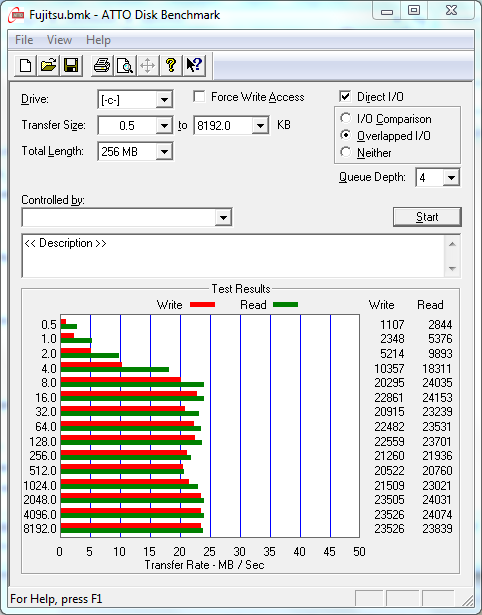The height and width of the screenshot is (615, 482).
Task: Open the Help menu
Action: click(x=98, y=40)
